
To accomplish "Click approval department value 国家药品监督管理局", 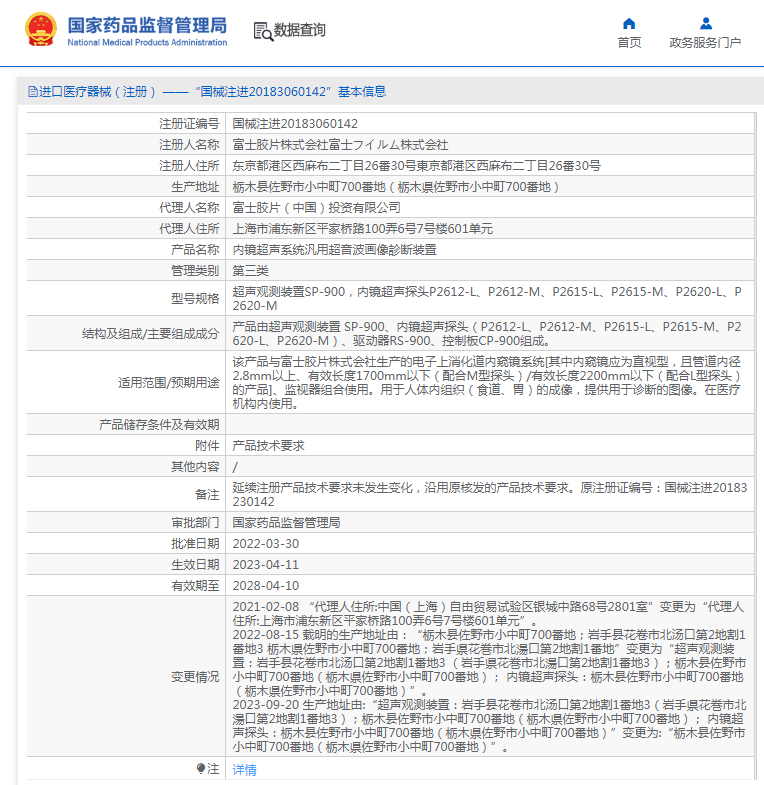I will tap(286, 523).
